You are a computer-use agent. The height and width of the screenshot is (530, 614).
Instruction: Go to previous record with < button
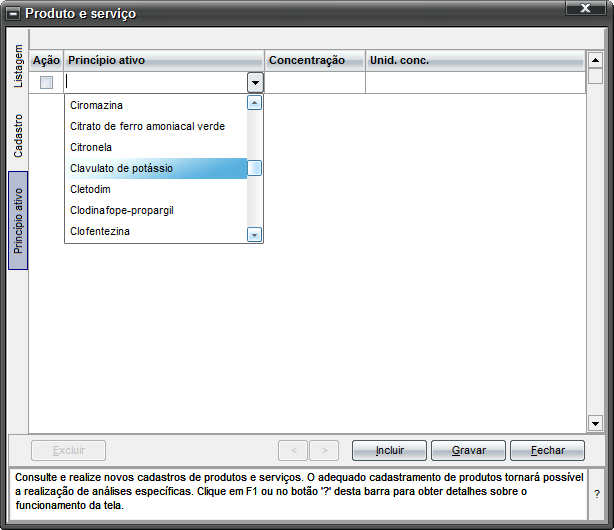293,450
